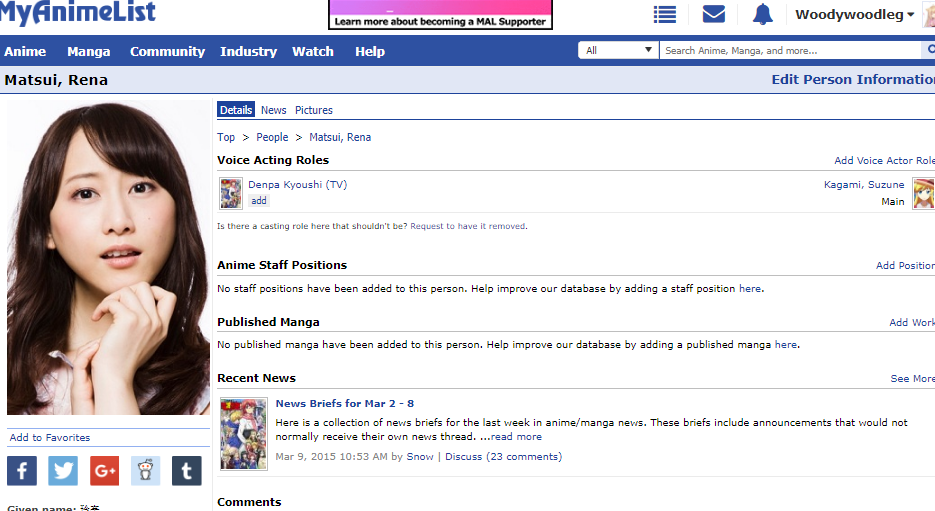Expand the Woodywoodleg user menu
Image resolution: width=935 pixels, height=511 pixels.
pos(854,14)
